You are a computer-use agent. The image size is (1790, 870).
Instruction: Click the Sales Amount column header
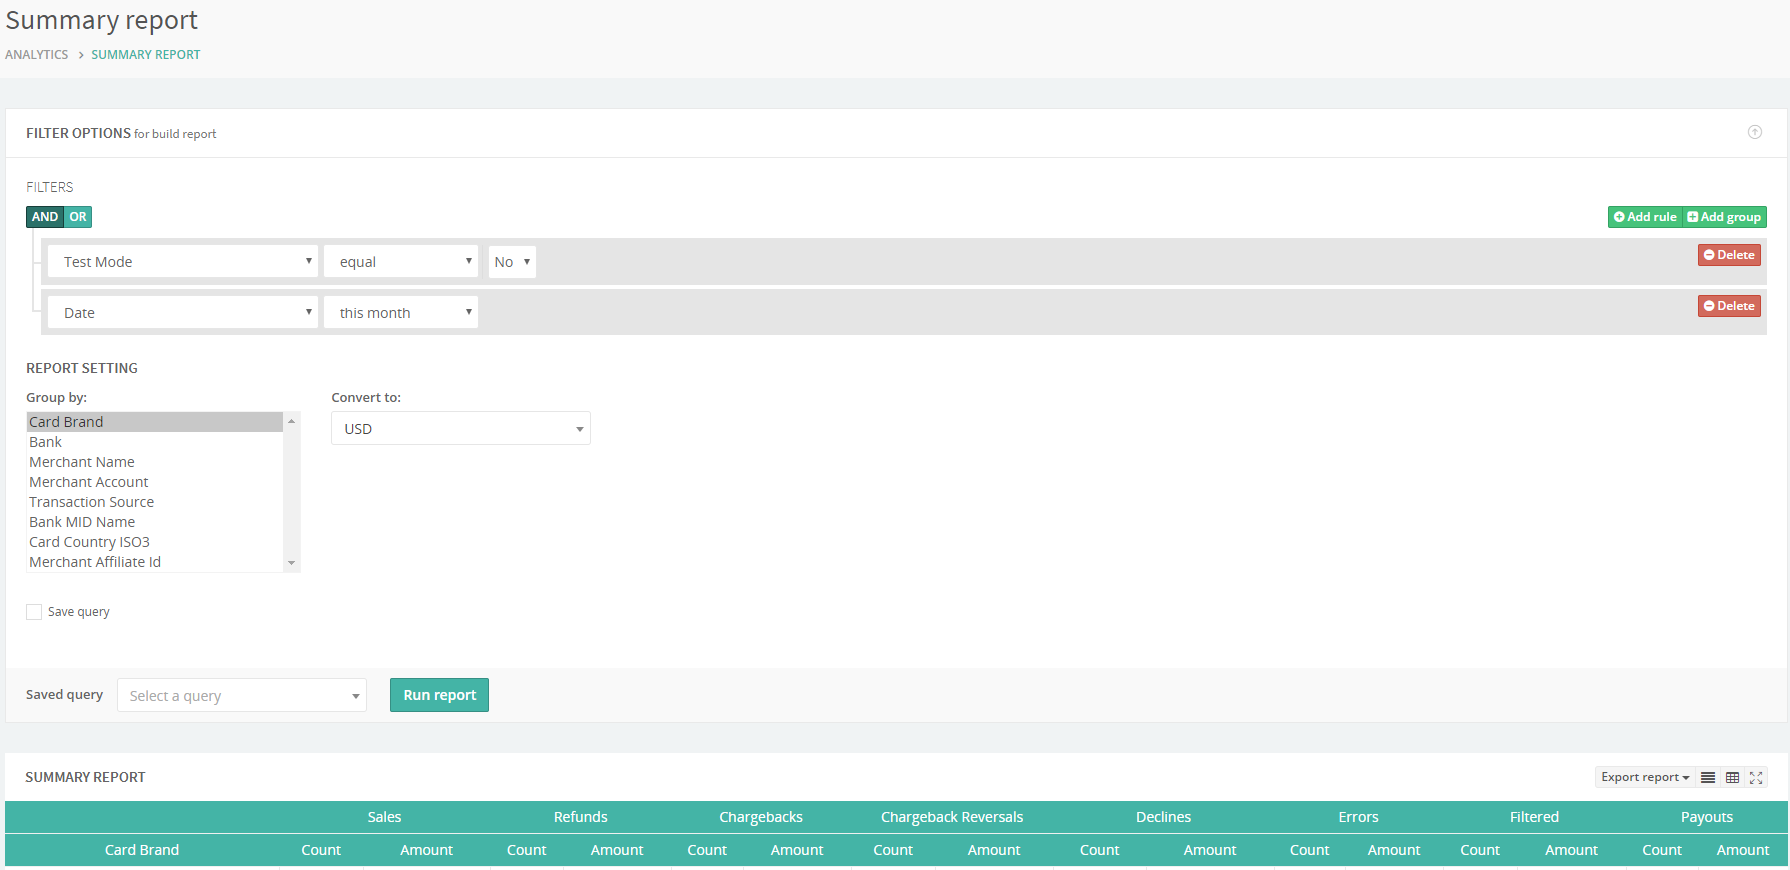427,850
